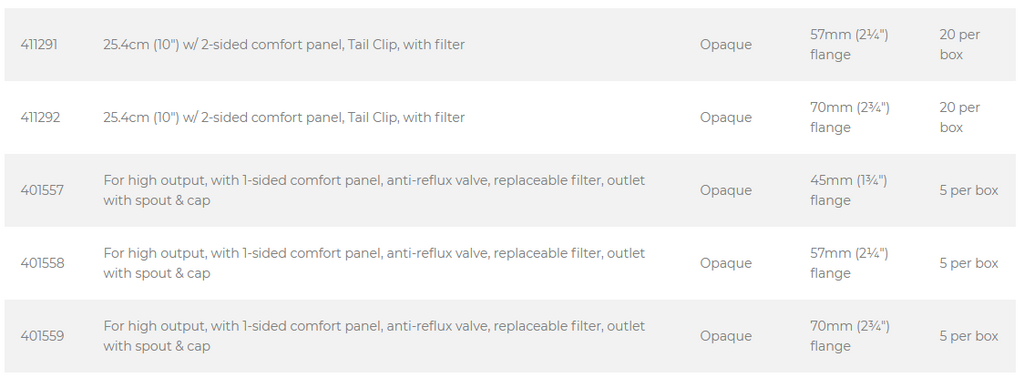Click 57mm flange size in 401558 row

click(850, 263)
